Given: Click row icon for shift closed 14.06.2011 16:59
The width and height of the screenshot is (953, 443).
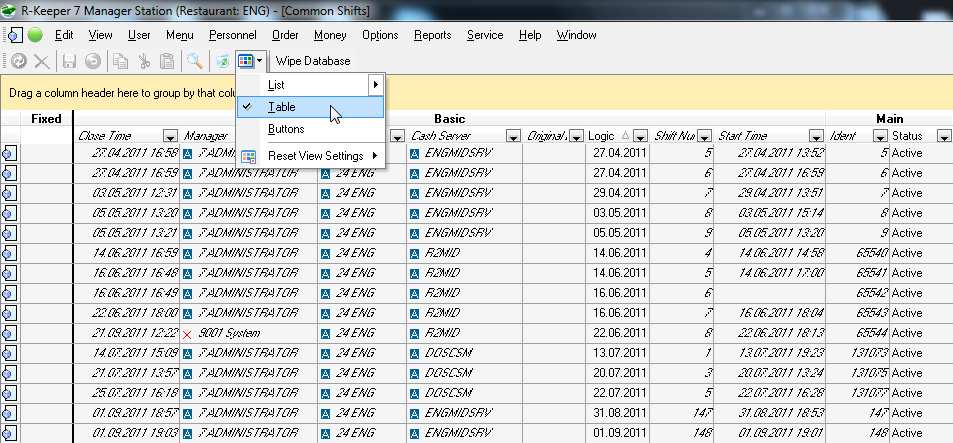Looking at the screenshot, I should (9, 253).
